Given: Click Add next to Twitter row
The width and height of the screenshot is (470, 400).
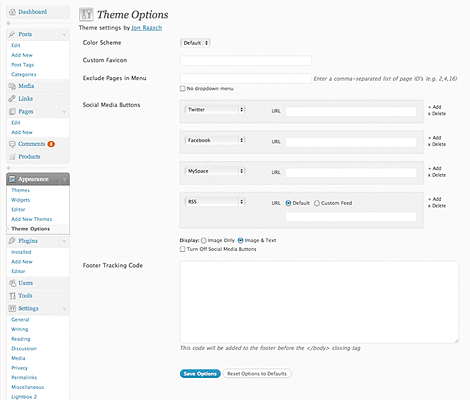Looking at the screenshot, I should [435, 107].
